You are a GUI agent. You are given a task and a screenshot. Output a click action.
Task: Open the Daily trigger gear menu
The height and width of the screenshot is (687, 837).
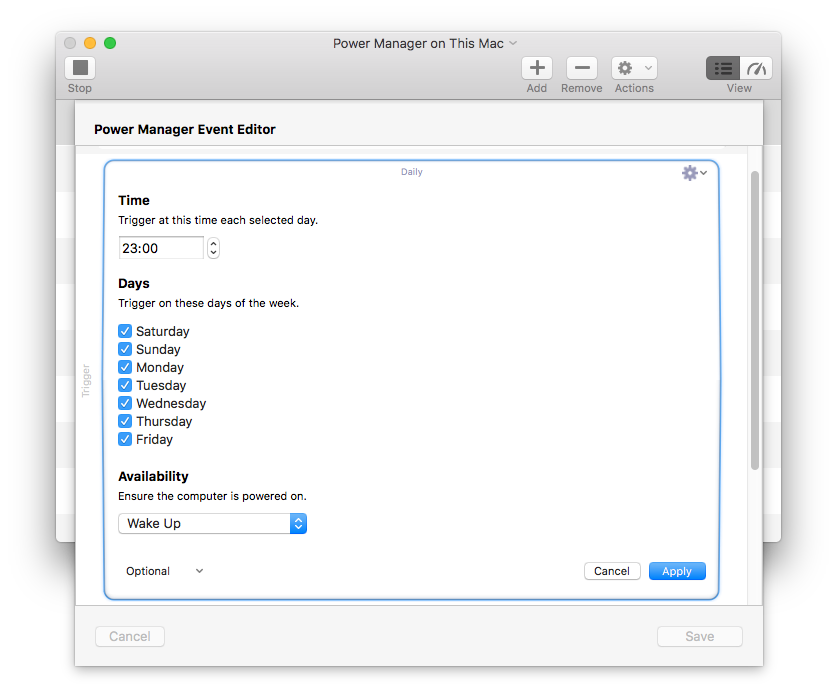coord(694,173)
